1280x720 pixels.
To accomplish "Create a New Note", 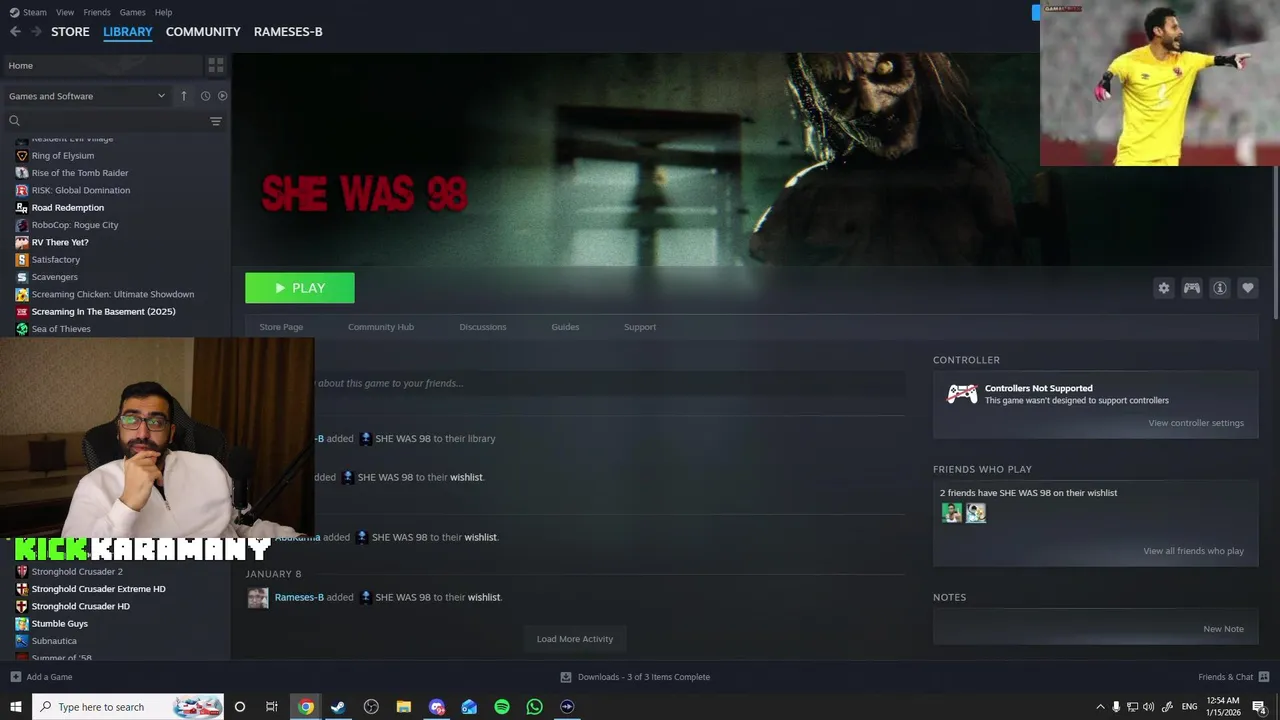I will coord(1224,629).
